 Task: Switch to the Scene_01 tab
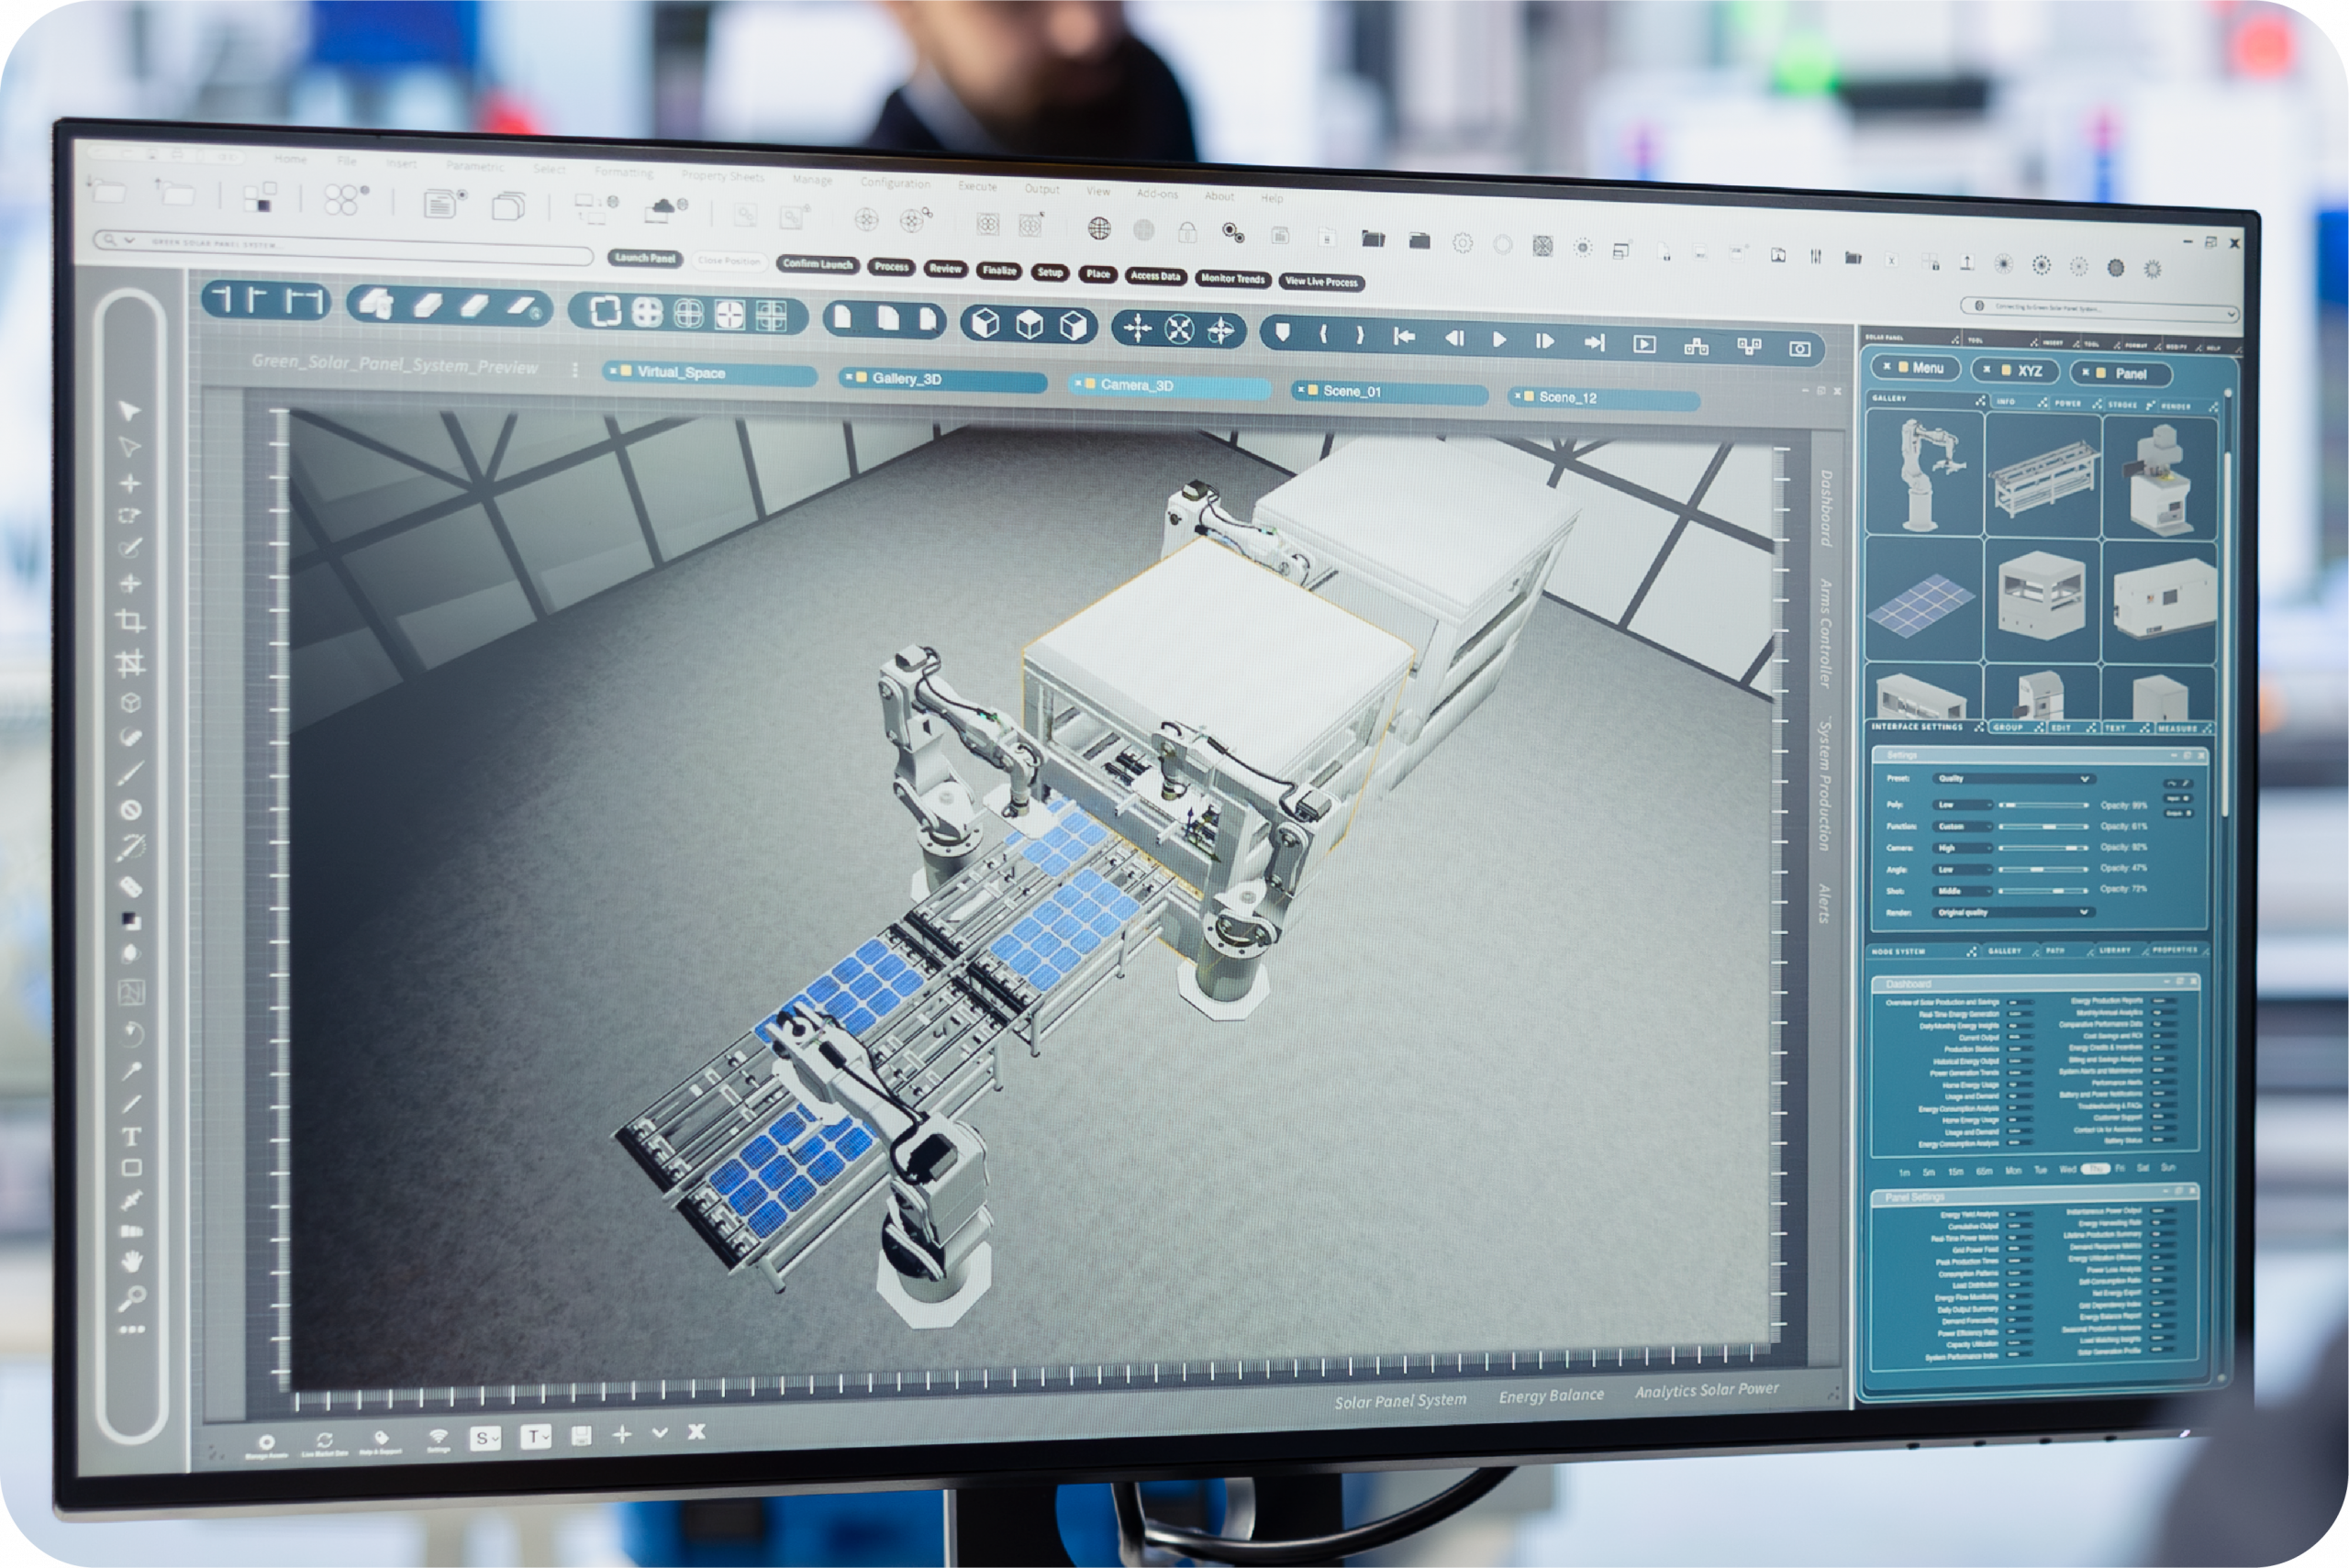[x=1353, y=391]
